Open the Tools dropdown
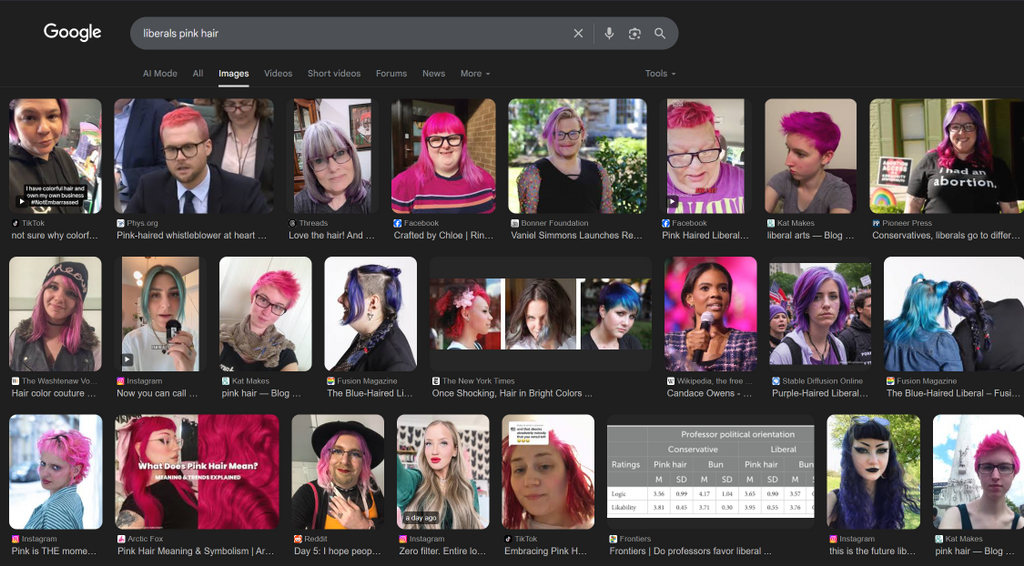1024x566 pixels. pos(660,74)
